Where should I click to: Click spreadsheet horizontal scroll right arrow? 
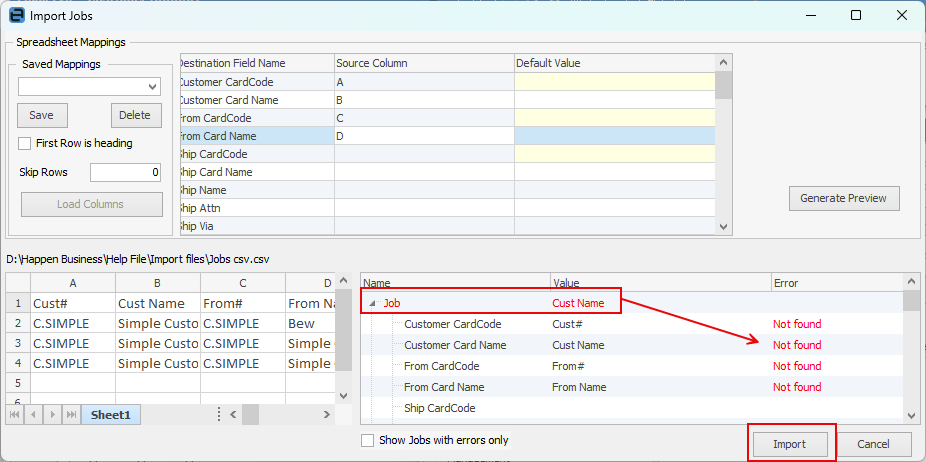[327, 415]
